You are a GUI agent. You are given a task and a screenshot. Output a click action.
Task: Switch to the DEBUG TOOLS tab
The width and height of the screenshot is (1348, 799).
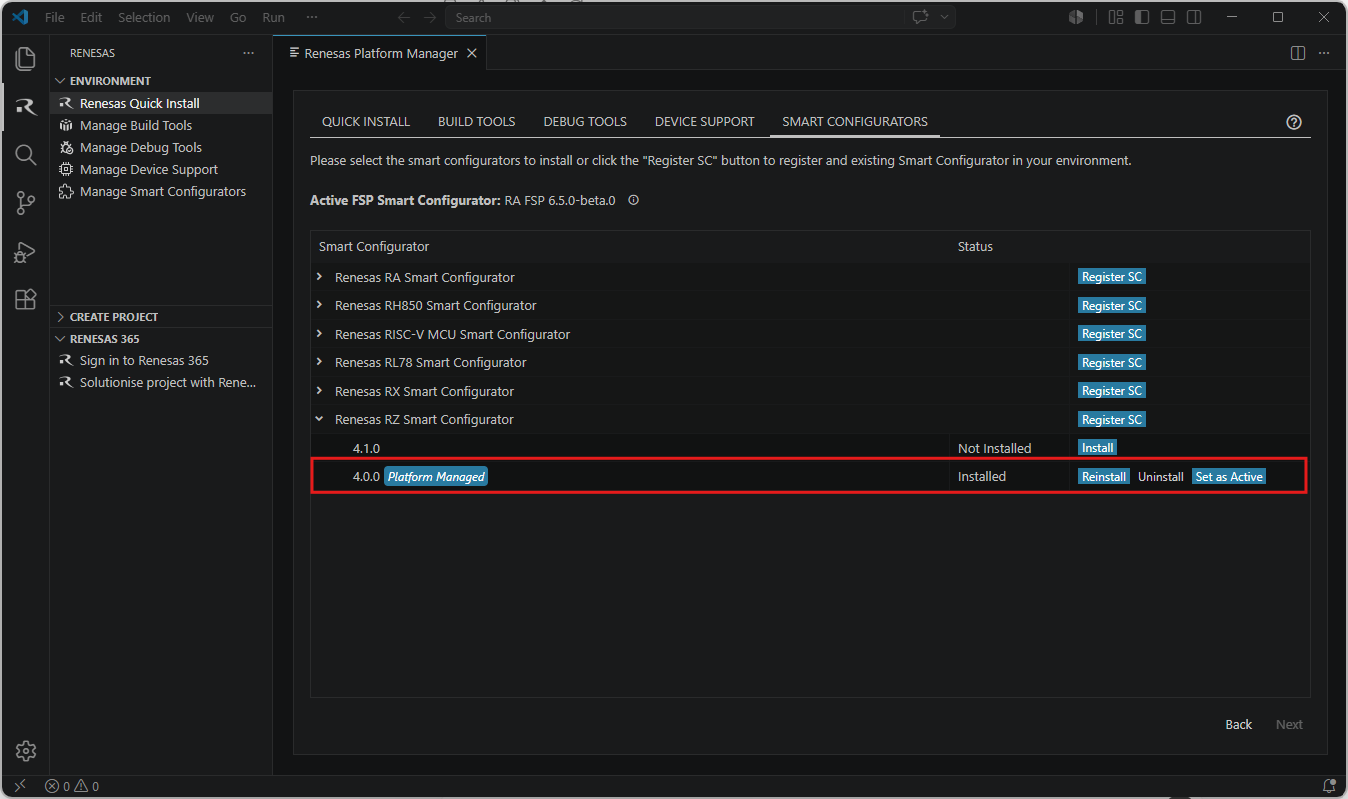[585, 122]
